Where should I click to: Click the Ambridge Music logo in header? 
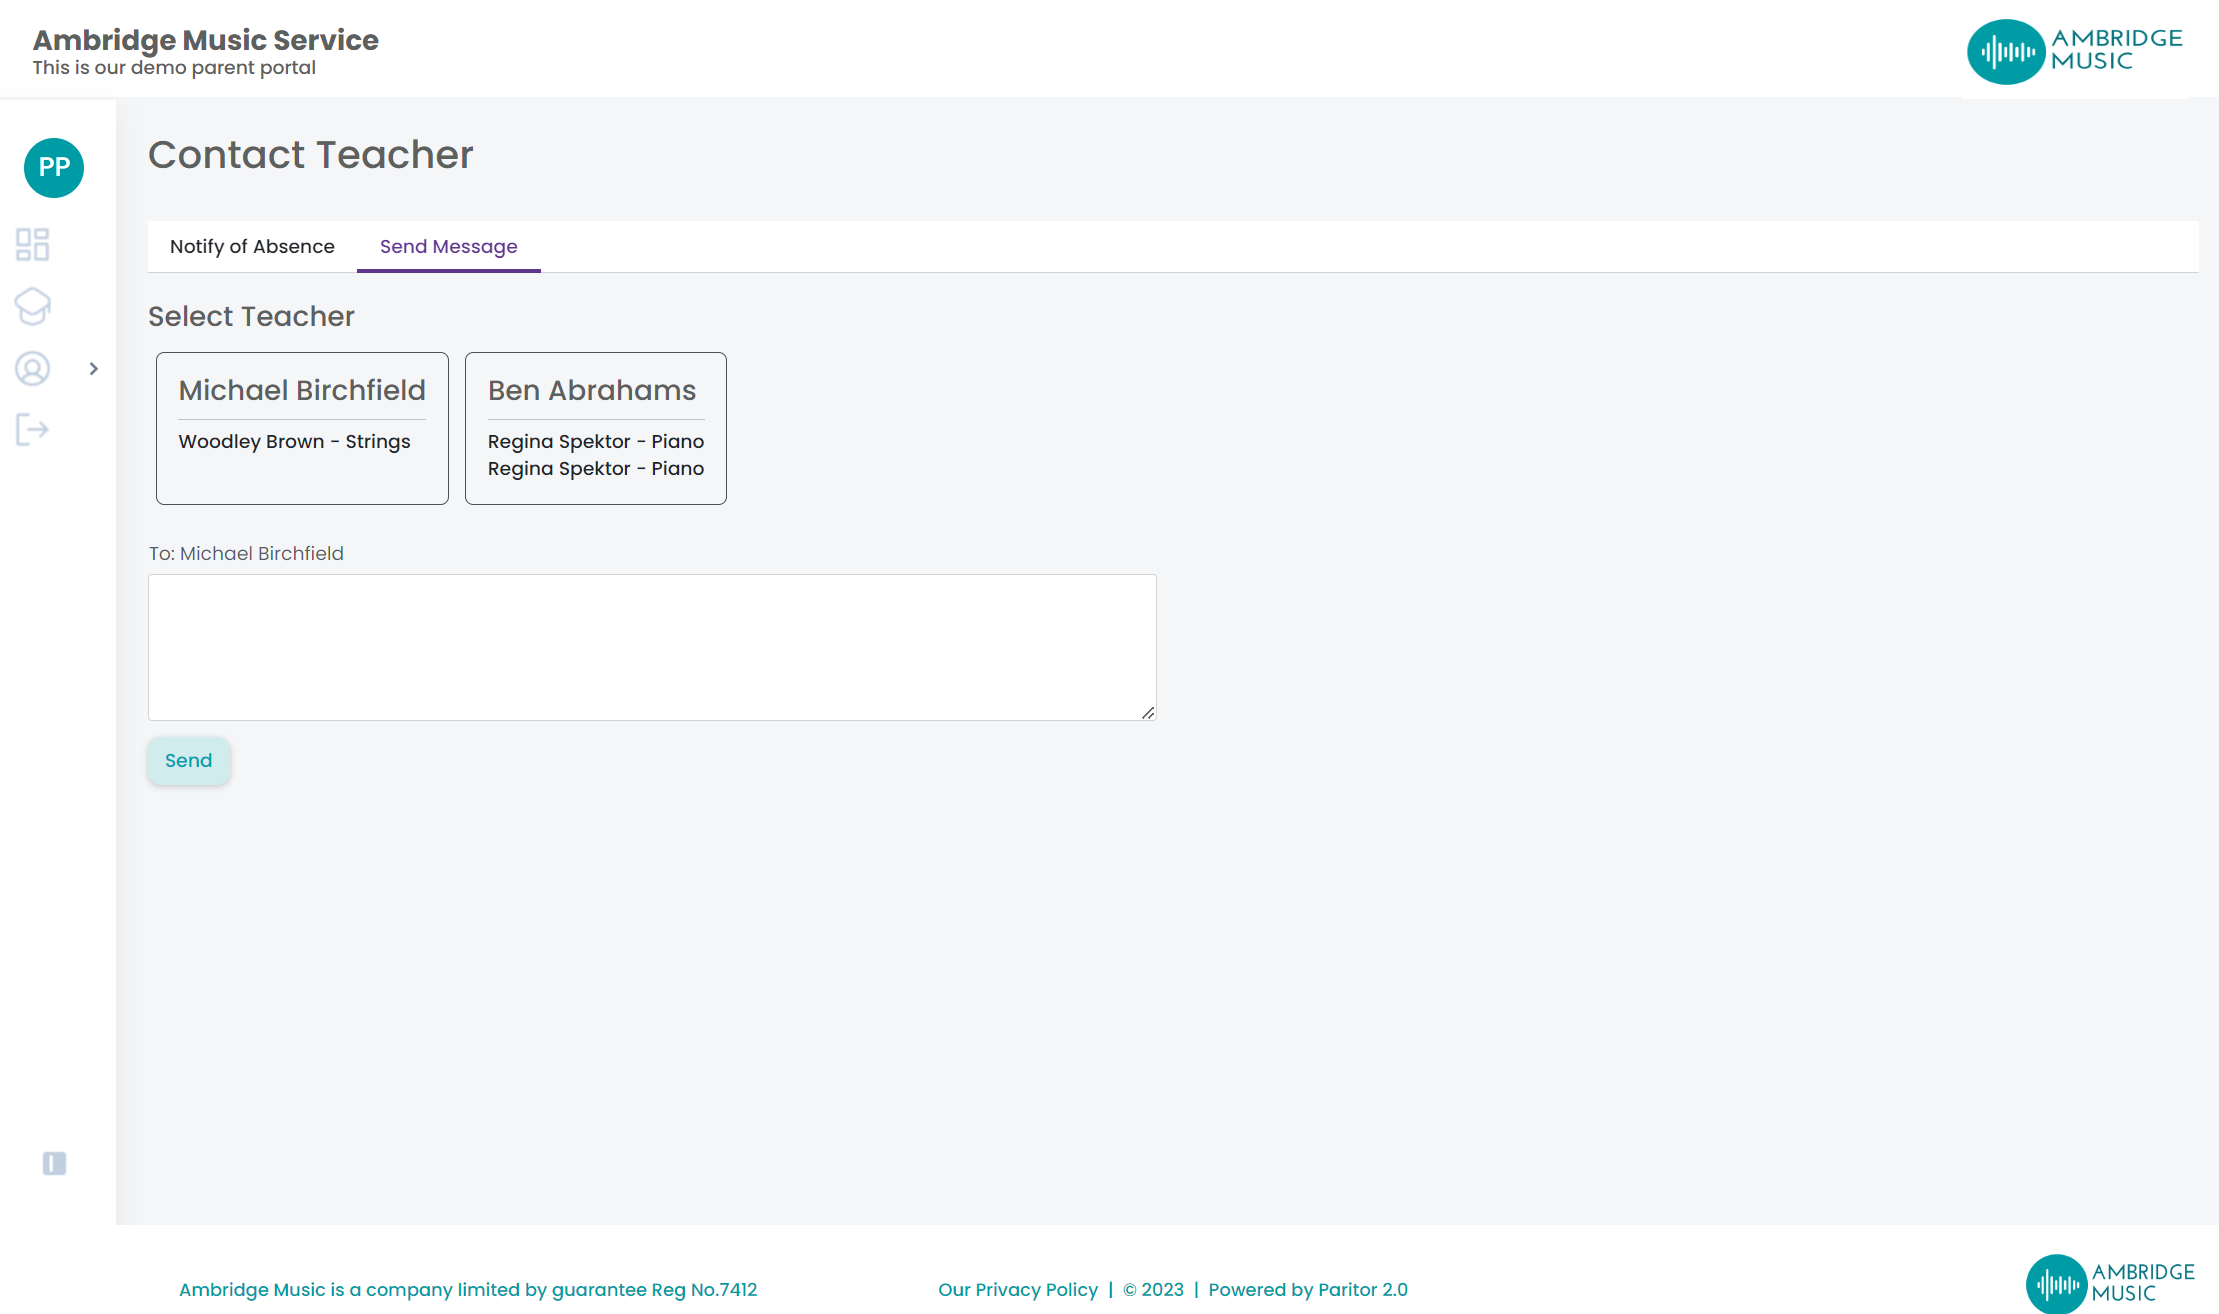pyautogui.click(x=2075, y=51)
